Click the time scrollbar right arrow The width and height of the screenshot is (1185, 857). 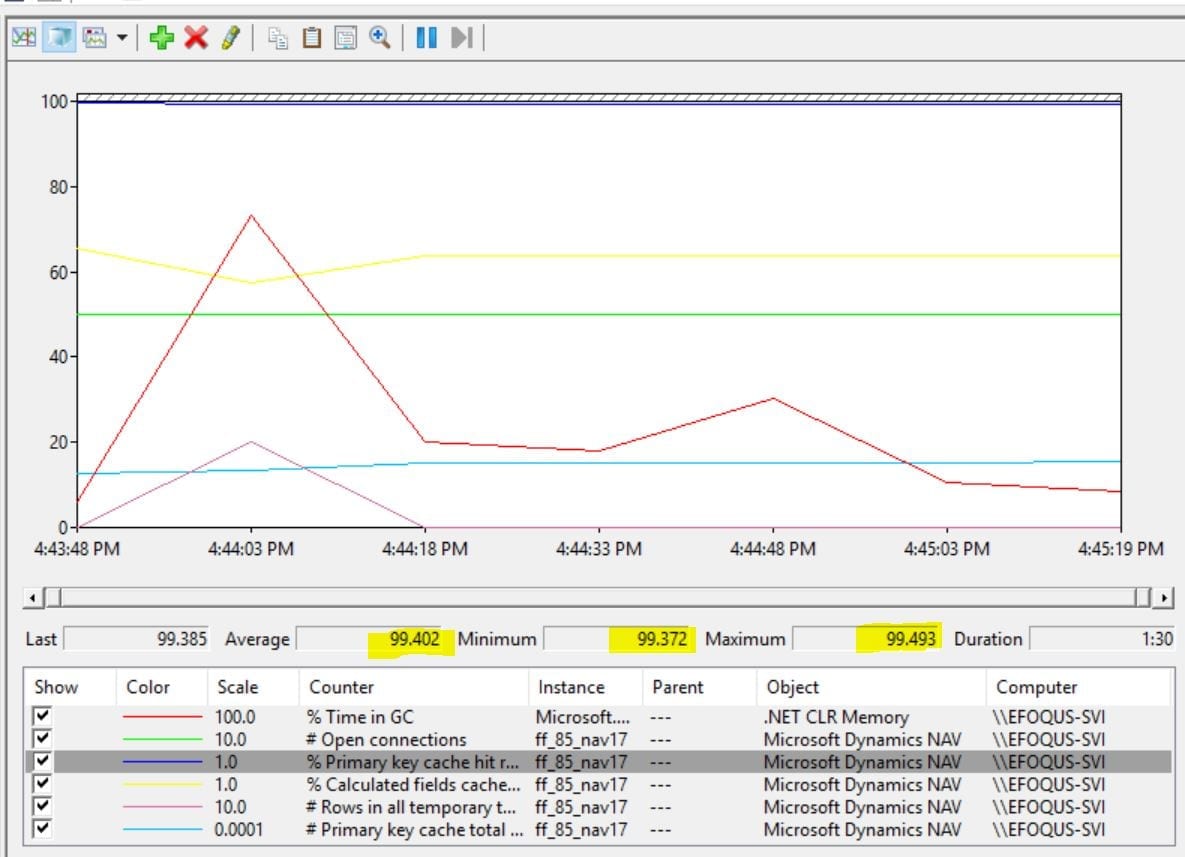(x=1165, y=598)
